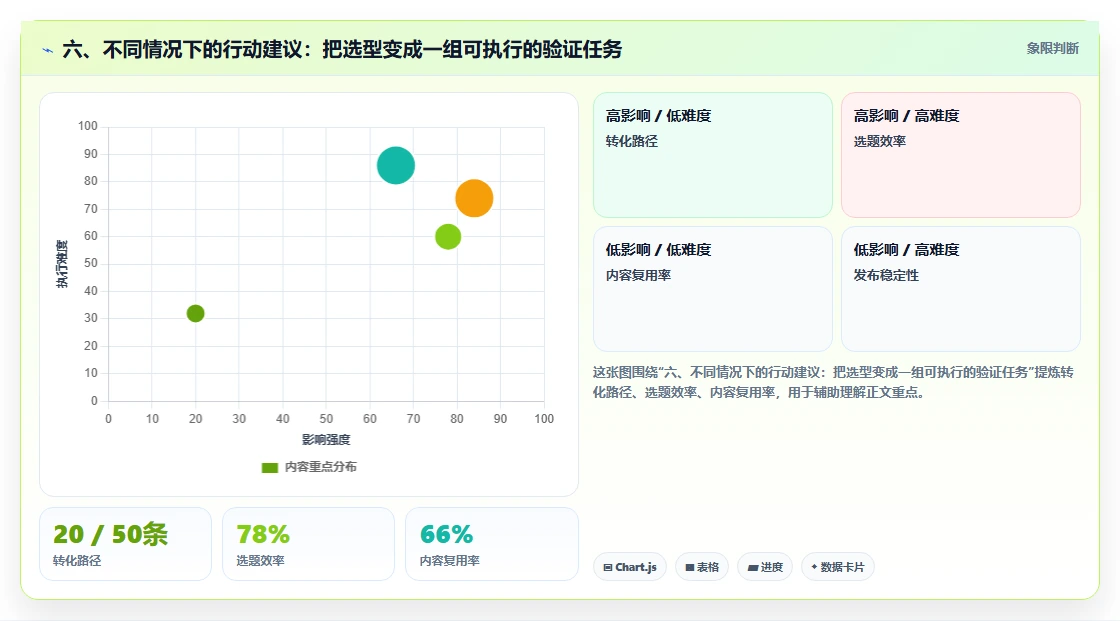Click the 象限判断 label in header
Image resolution: width=1120 pixels, height=621 pixels.
click(x=1052, y=49)
